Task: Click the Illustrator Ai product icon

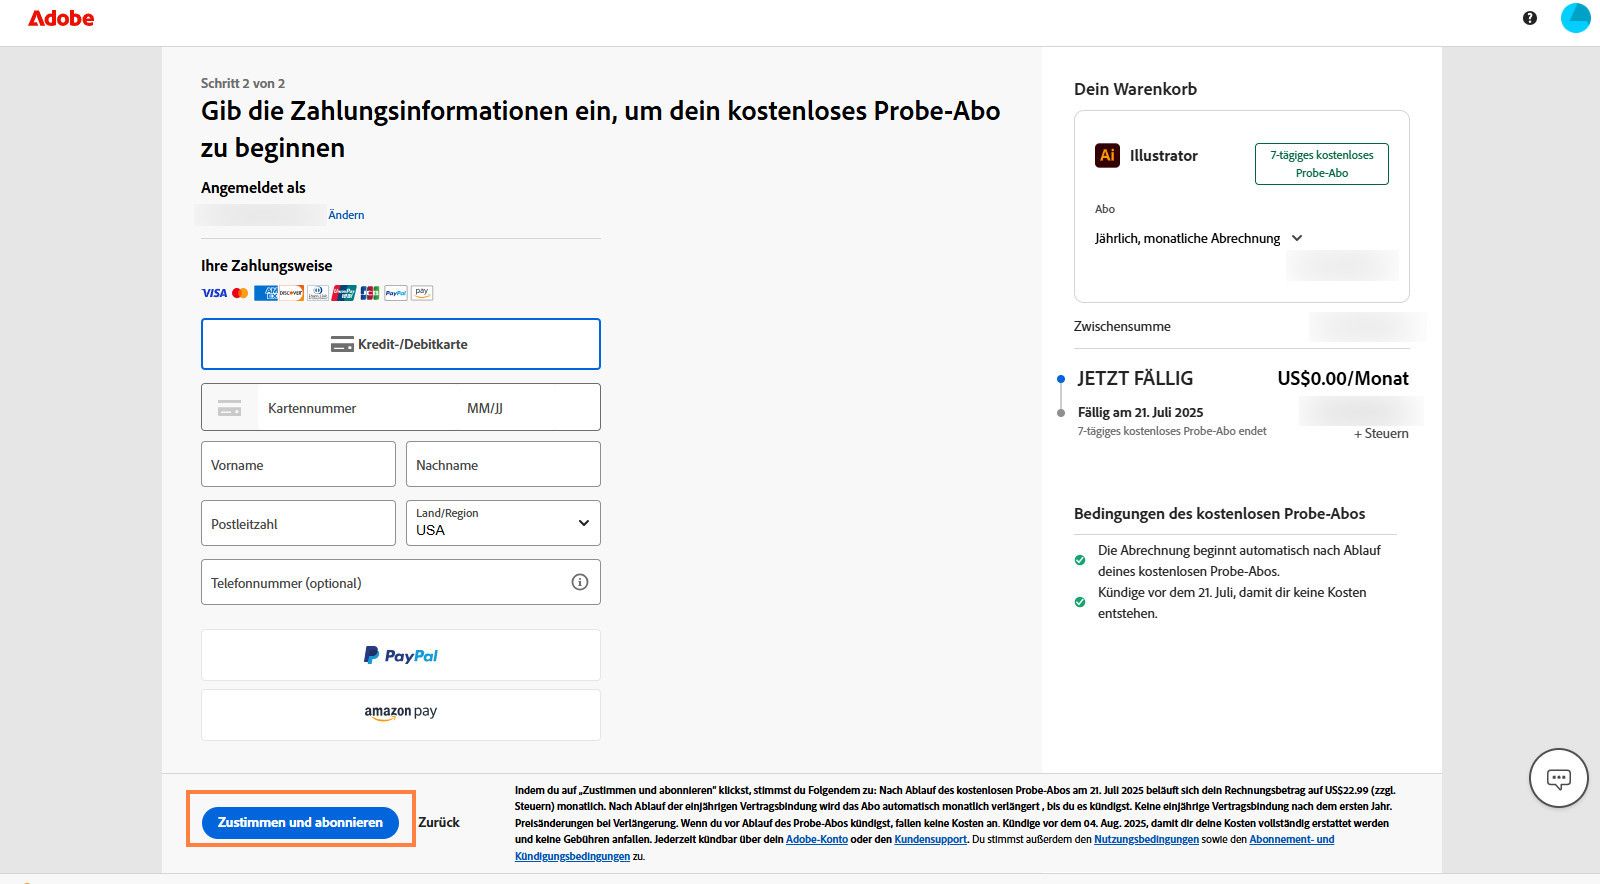Action: pos(1107,155)
